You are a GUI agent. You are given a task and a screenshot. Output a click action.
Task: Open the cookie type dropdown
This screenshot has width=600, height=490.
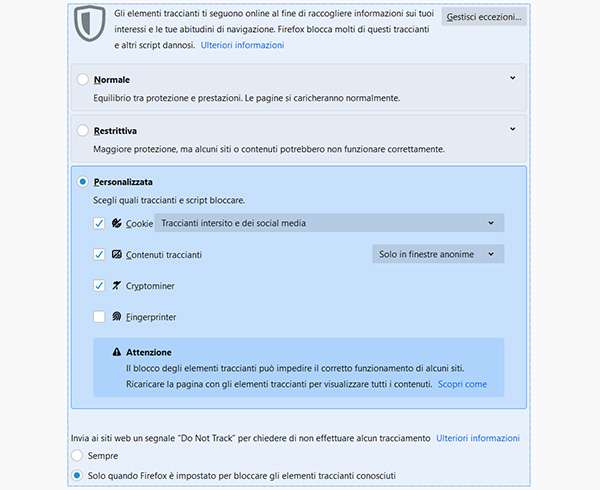329,223
